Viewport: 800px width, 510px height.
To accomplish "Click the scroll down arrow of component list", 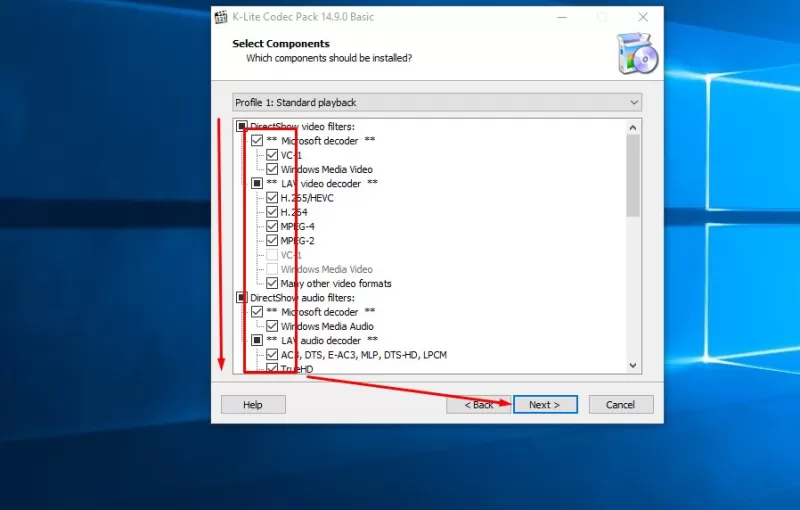I will pos(633,365).
